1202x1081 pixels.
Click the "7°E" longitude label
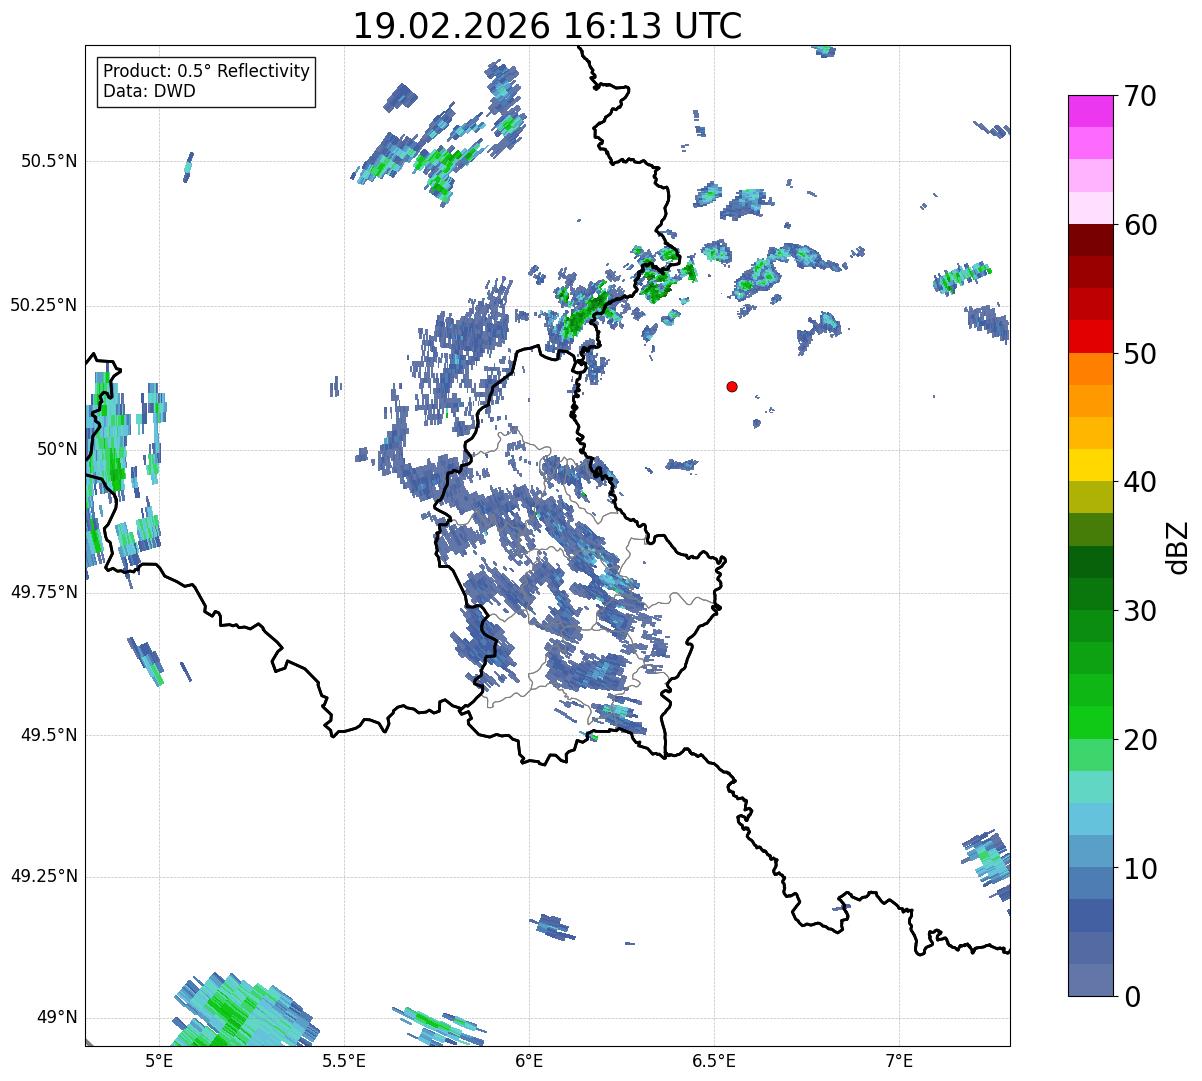click(x=899, y=1060)
